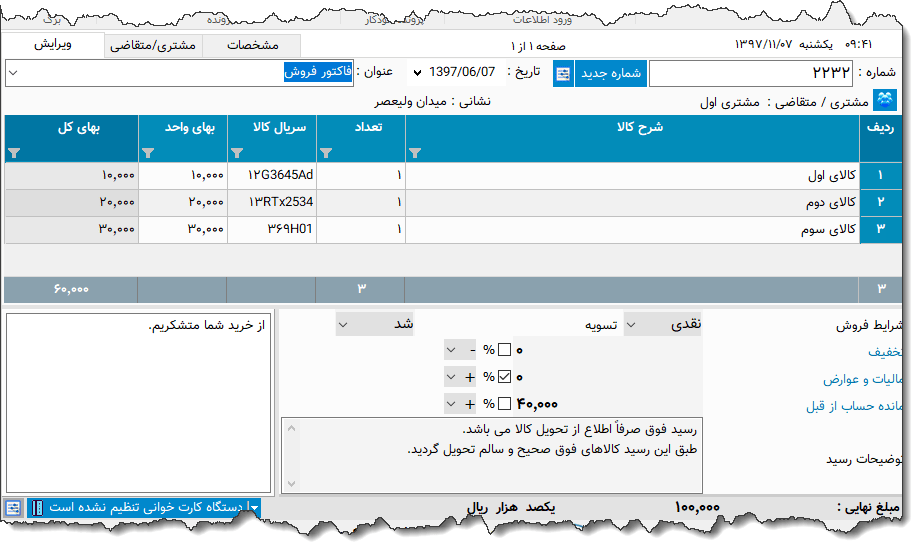Click the card reader device icon
This screenshot has height=542, width=912.
click(x=37, y=508)
